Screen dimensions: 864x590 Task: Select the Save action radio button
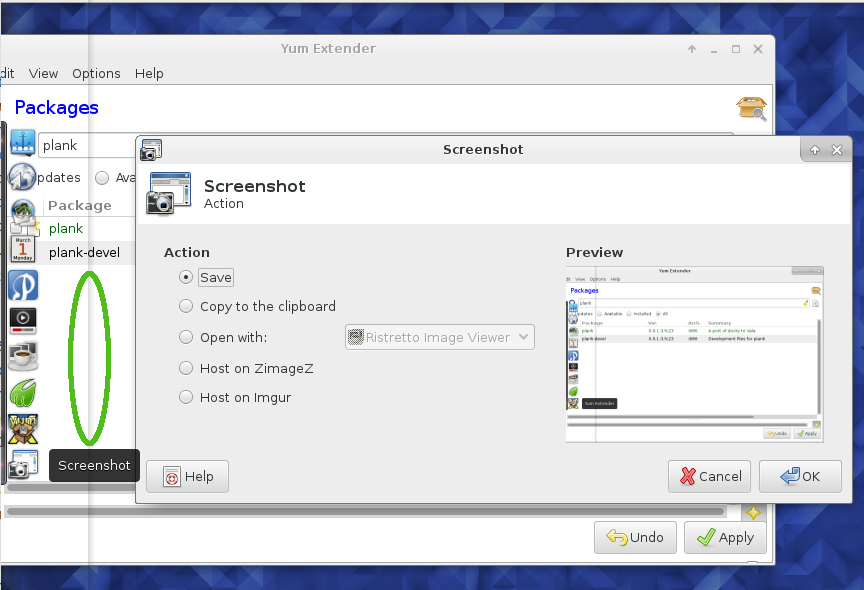click(x=186, y=277)
